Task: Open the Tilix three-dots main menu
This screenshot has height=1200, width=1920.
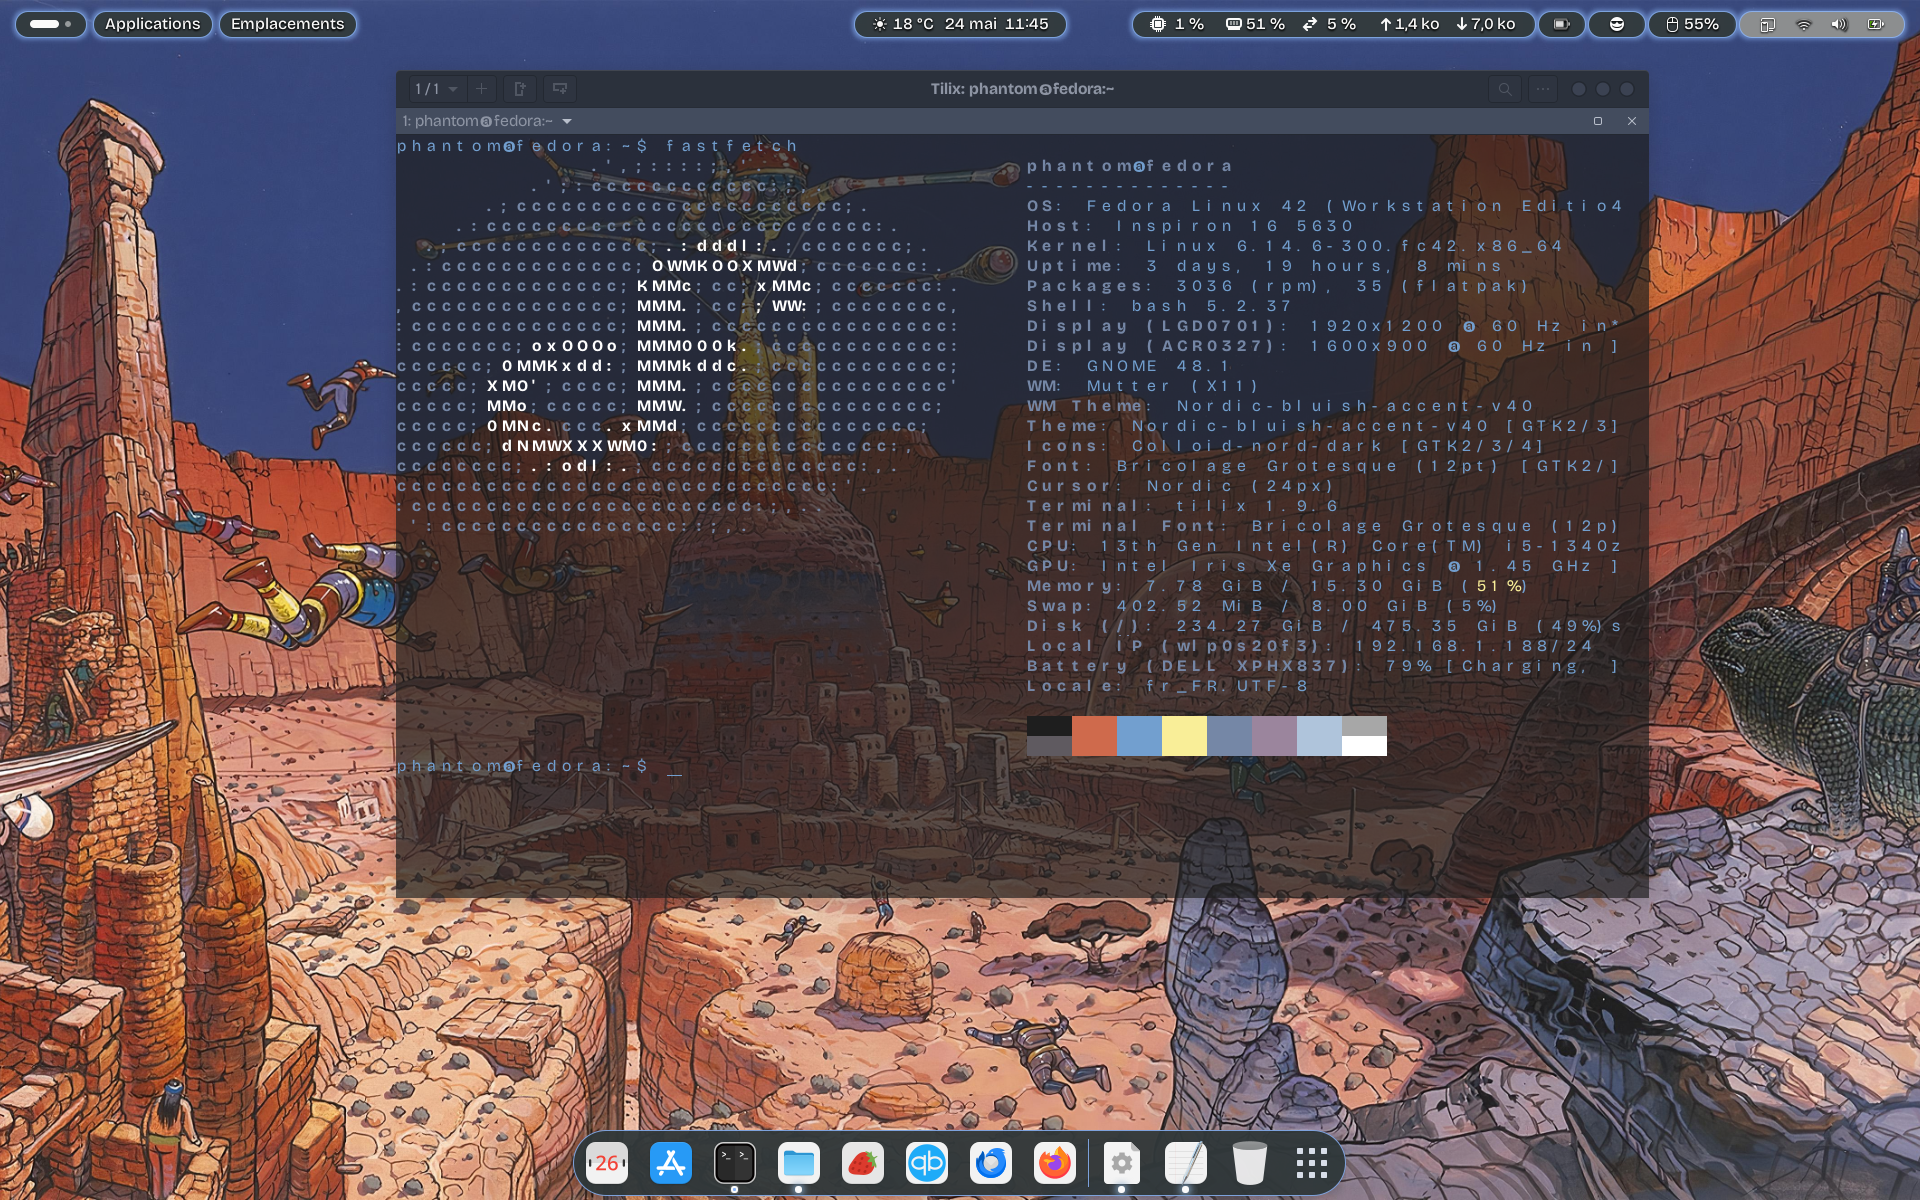Action: 1543,89
